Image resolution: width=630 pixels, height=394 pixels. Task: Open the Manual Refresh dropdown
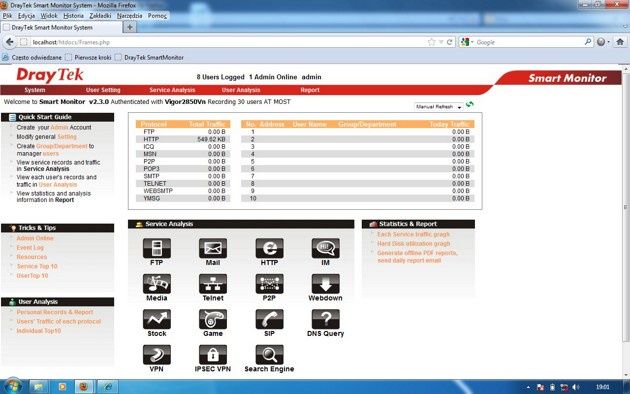pyautogui.click(x=438, y=107)
